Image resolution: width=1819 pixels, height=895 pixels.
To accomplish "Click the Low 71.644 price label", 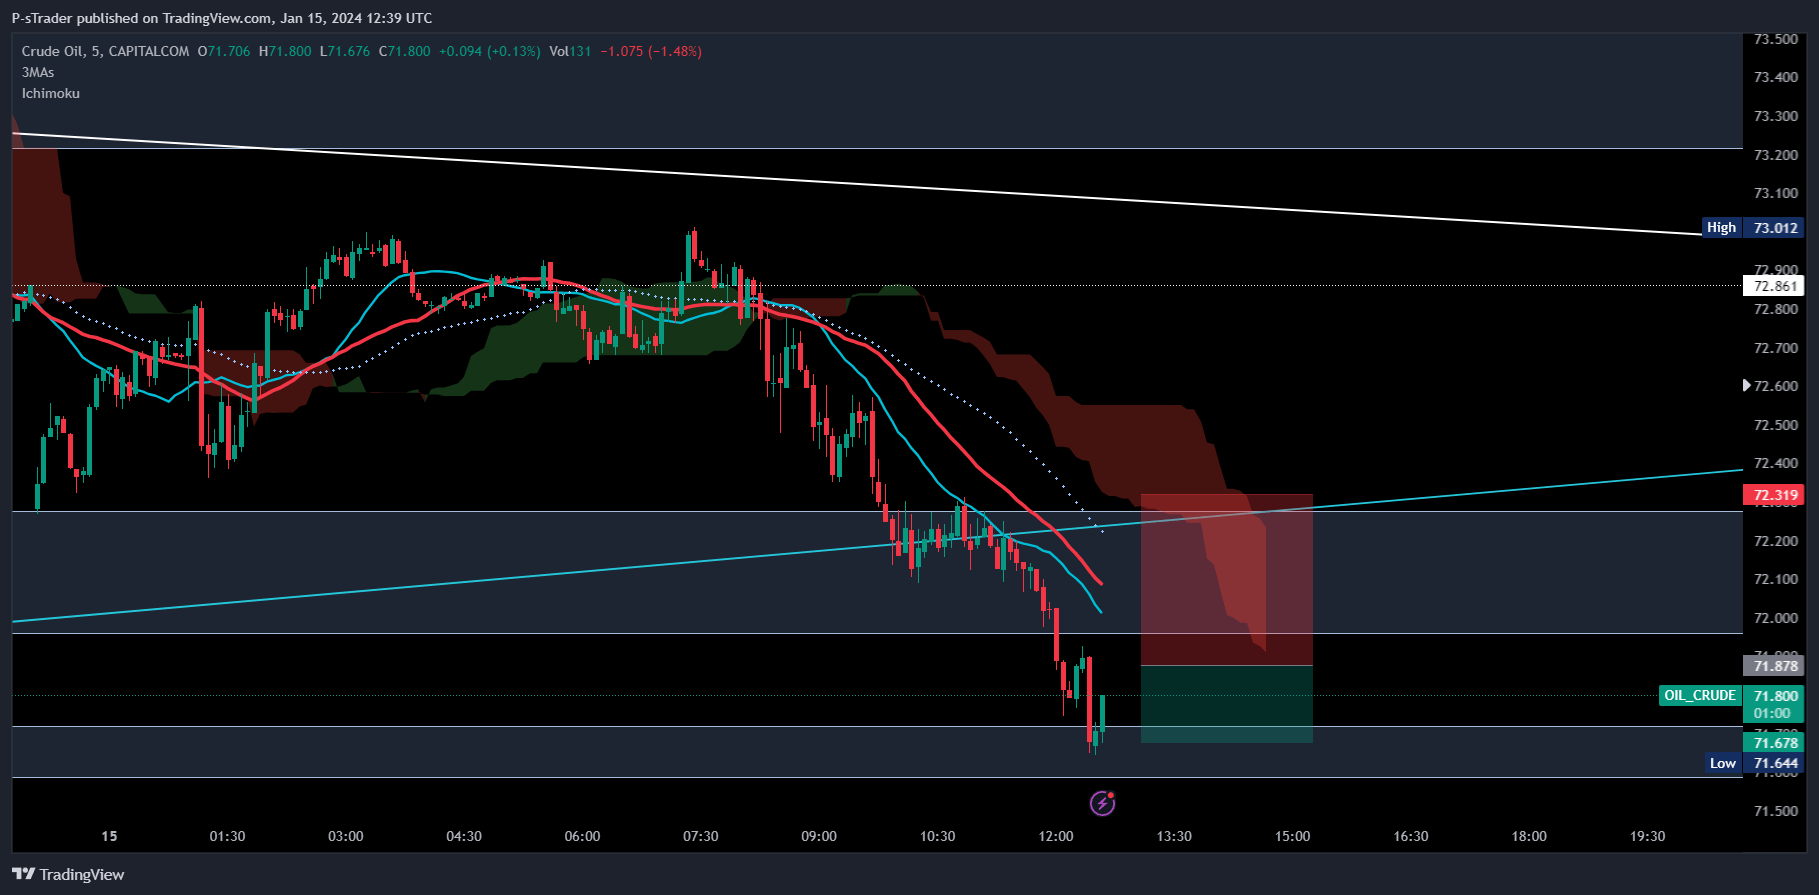I will [1754, 763].
